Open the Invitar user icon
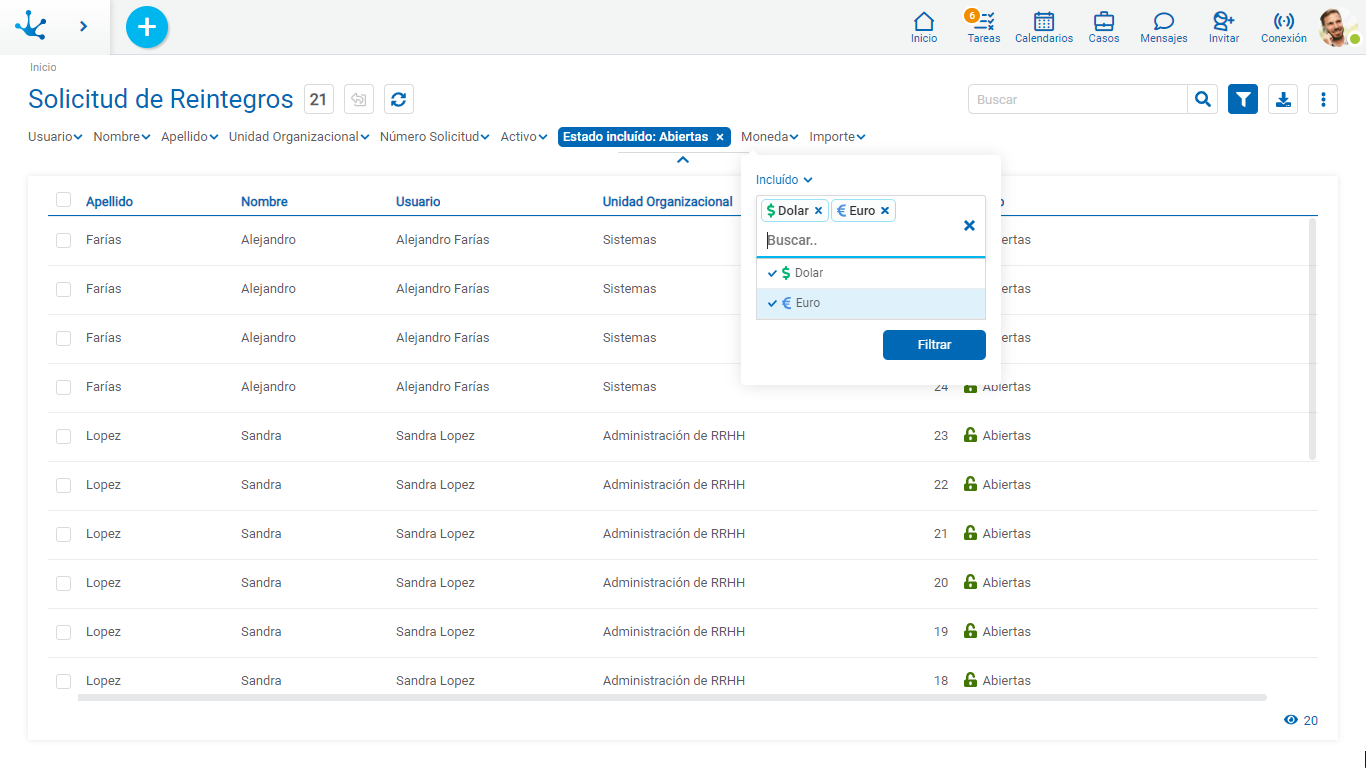 coord(1224,27)
